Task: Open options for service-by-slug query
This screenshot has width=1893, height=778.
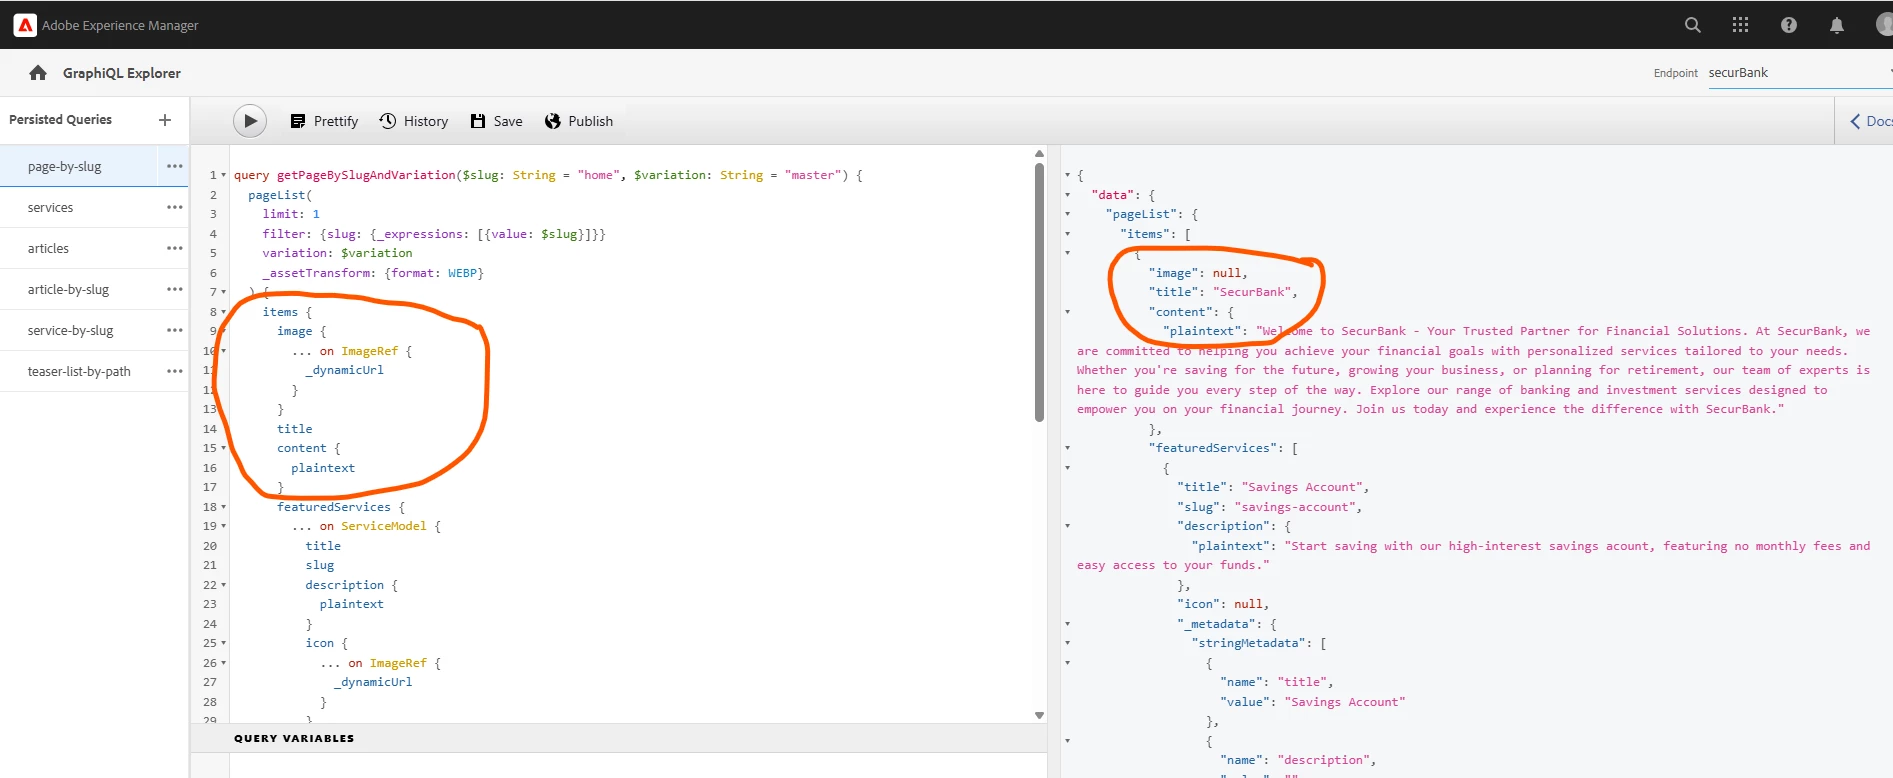Action: pos(175,330)
